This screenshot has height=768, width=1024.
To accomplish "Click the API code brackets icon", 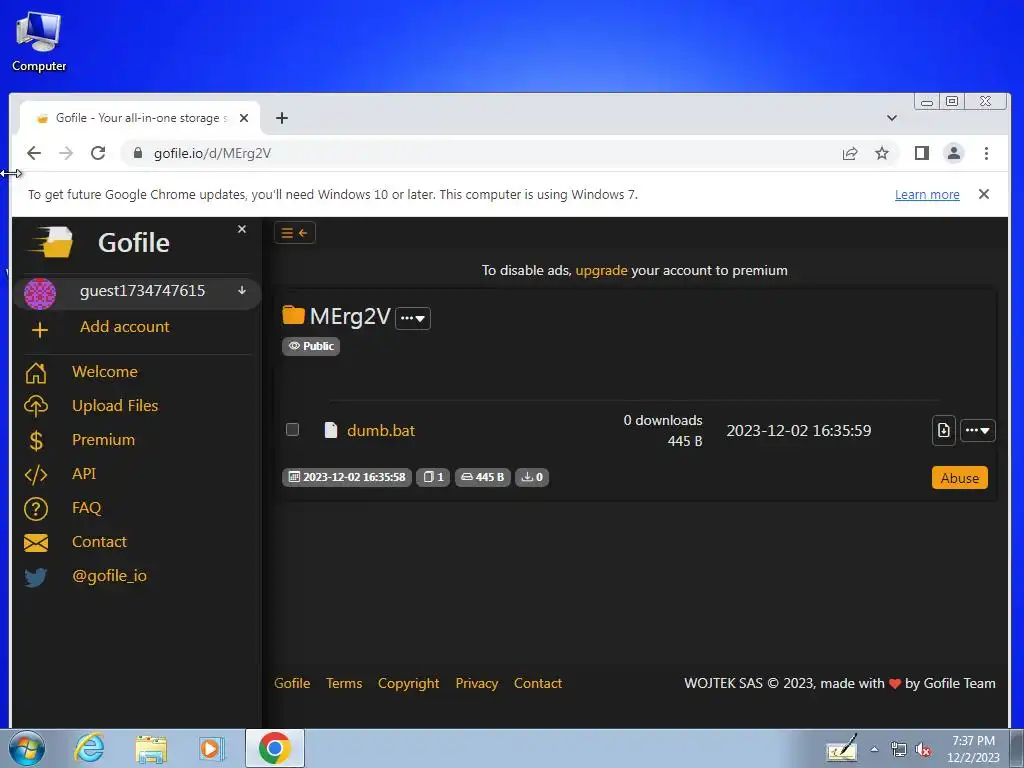I will click(x=36, y=475).
